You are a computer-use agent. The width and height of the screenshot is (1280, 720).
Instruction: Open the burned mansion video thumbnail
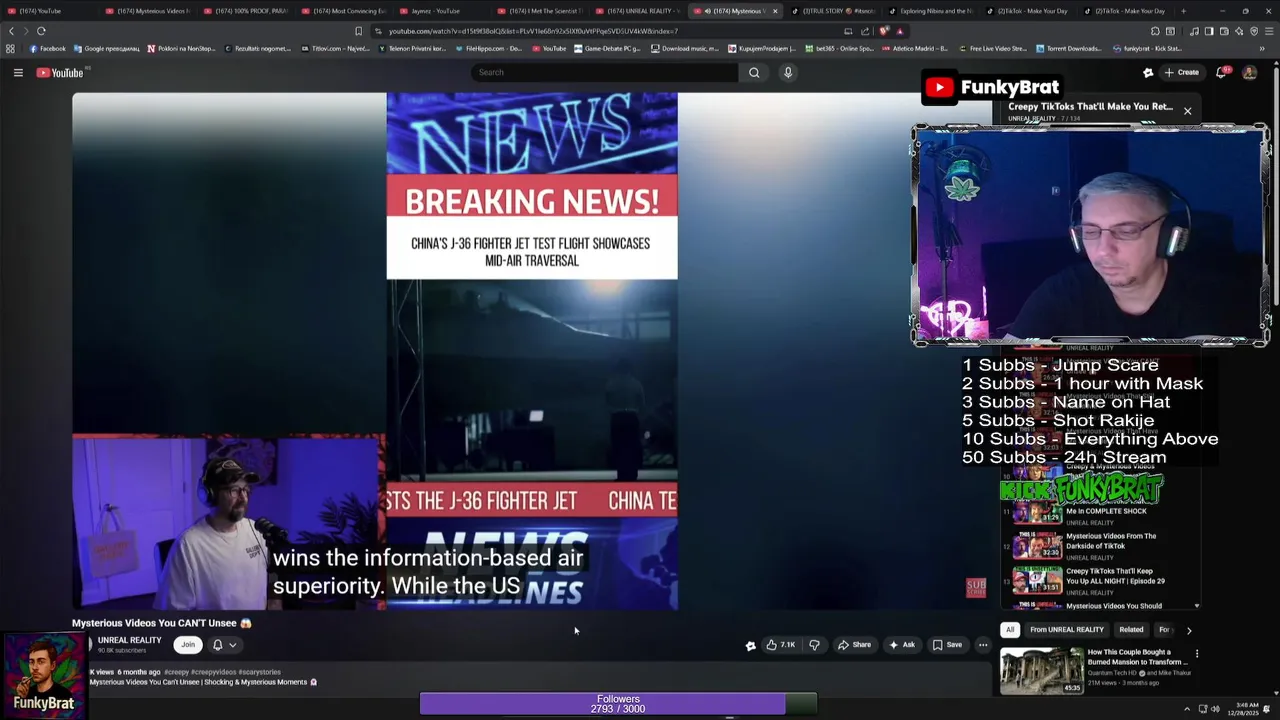tap(1041, 671)
